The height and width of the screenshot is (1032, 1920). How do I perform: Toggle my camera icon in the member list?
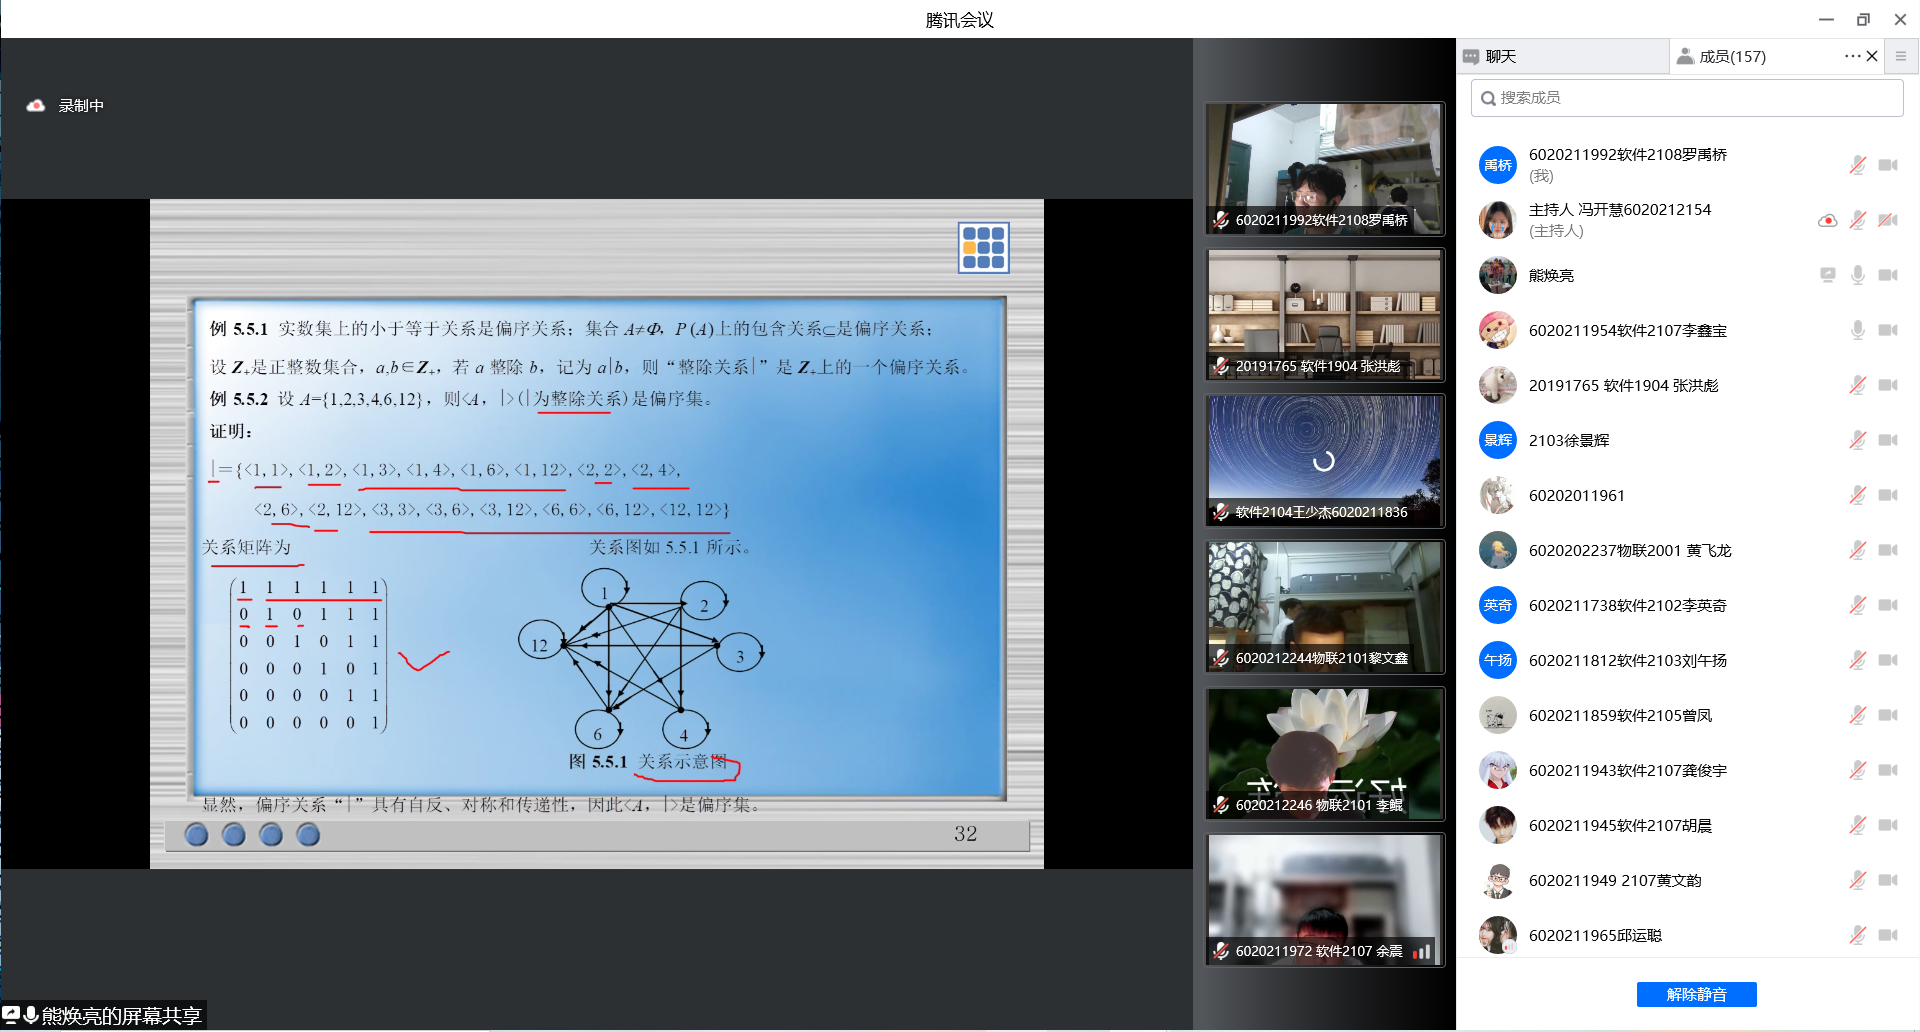coord(1887,165)
